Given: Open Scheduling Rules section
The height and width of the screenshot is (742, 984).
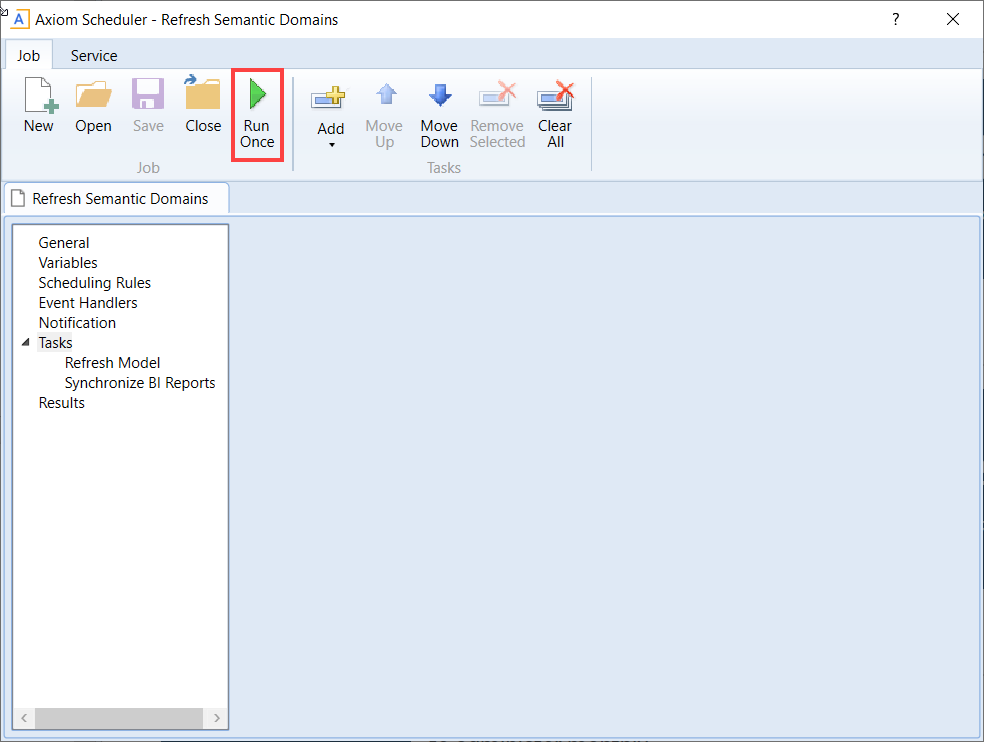Looking at the screenshot, I should click(x=95, y=283).
